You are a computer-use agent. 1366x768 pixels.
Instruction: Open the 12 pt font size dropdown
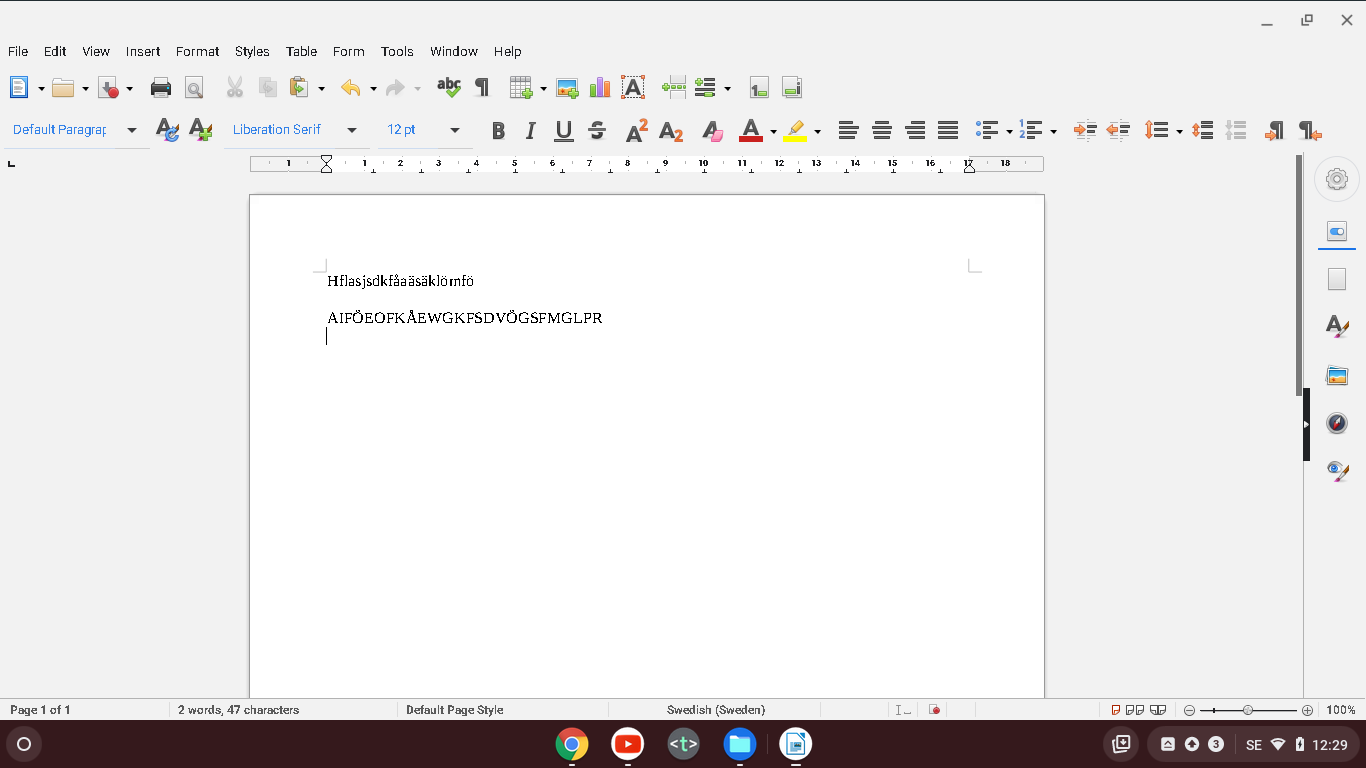click(x=455, y=130)
